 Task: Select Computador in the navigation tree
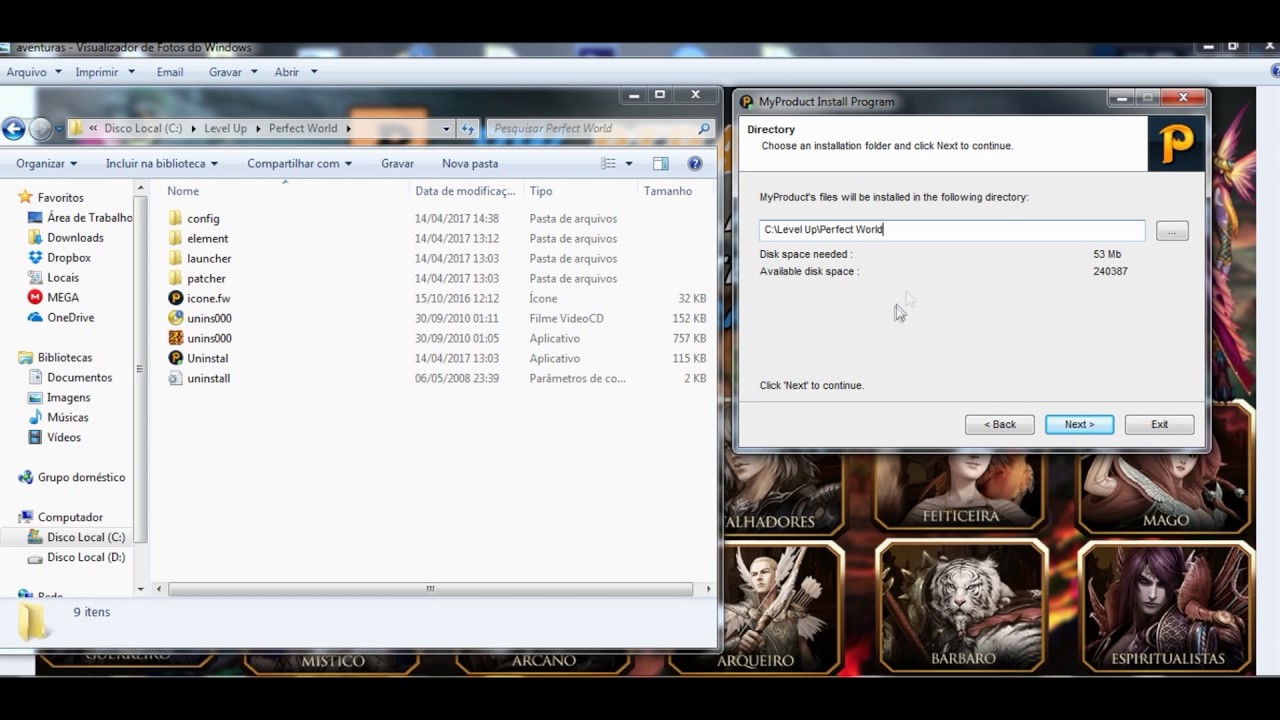coord(60,517)
